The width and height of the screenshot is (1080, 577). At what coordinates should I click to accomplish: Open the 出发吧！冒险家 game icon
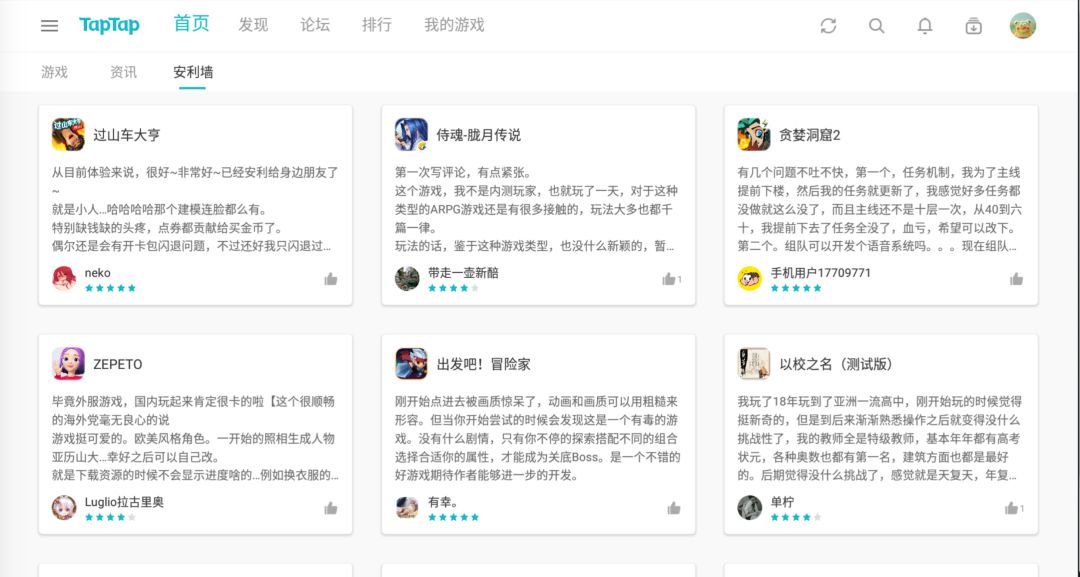tap(411, 364)
